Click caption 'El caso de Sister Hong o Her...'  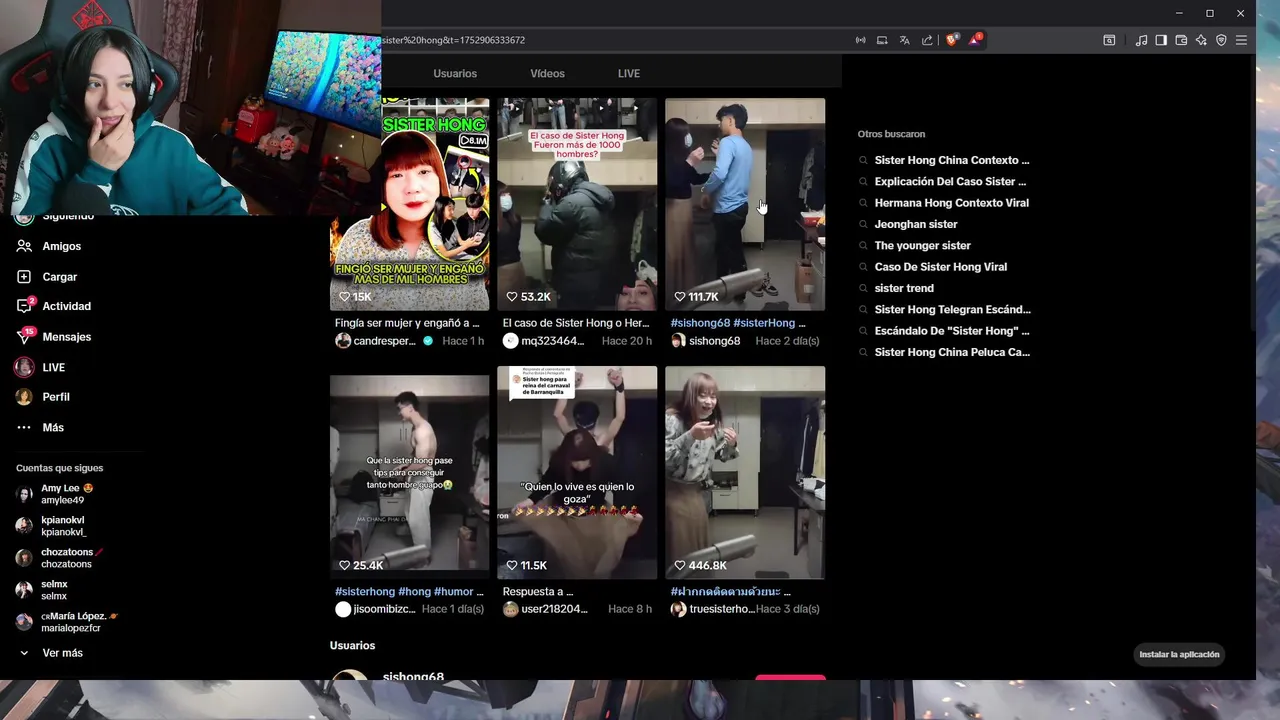pos(576,323)
